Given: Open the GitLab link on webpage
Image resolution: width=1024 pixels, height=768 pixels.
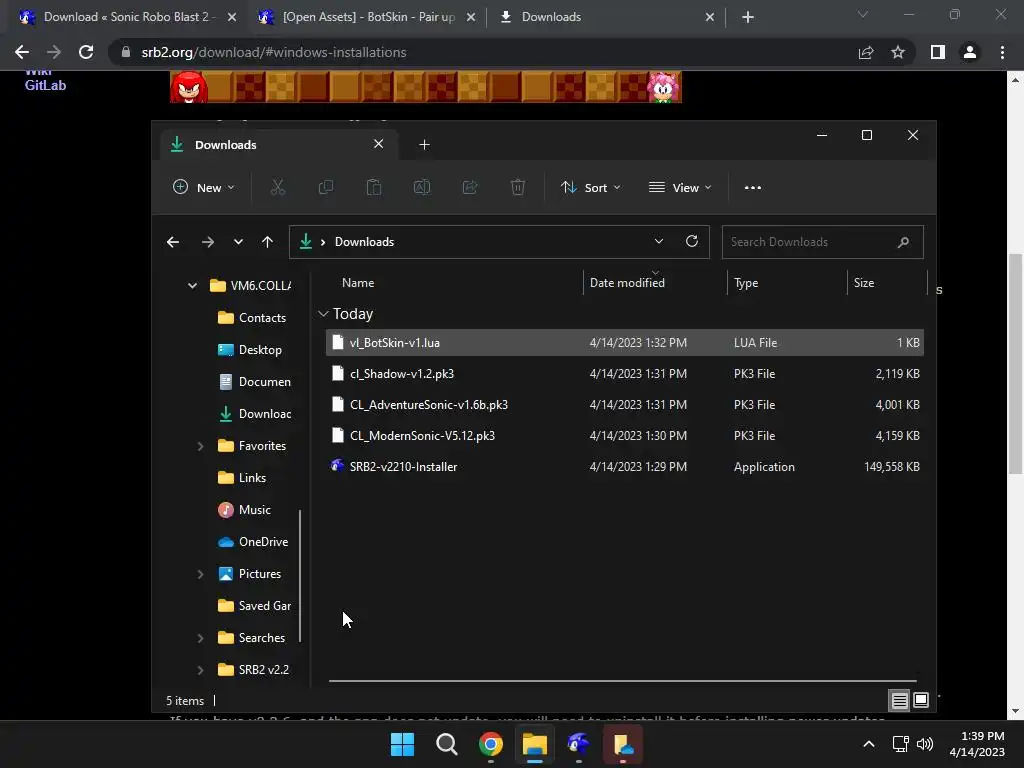Looking at the screenshot, I should 45,86.
